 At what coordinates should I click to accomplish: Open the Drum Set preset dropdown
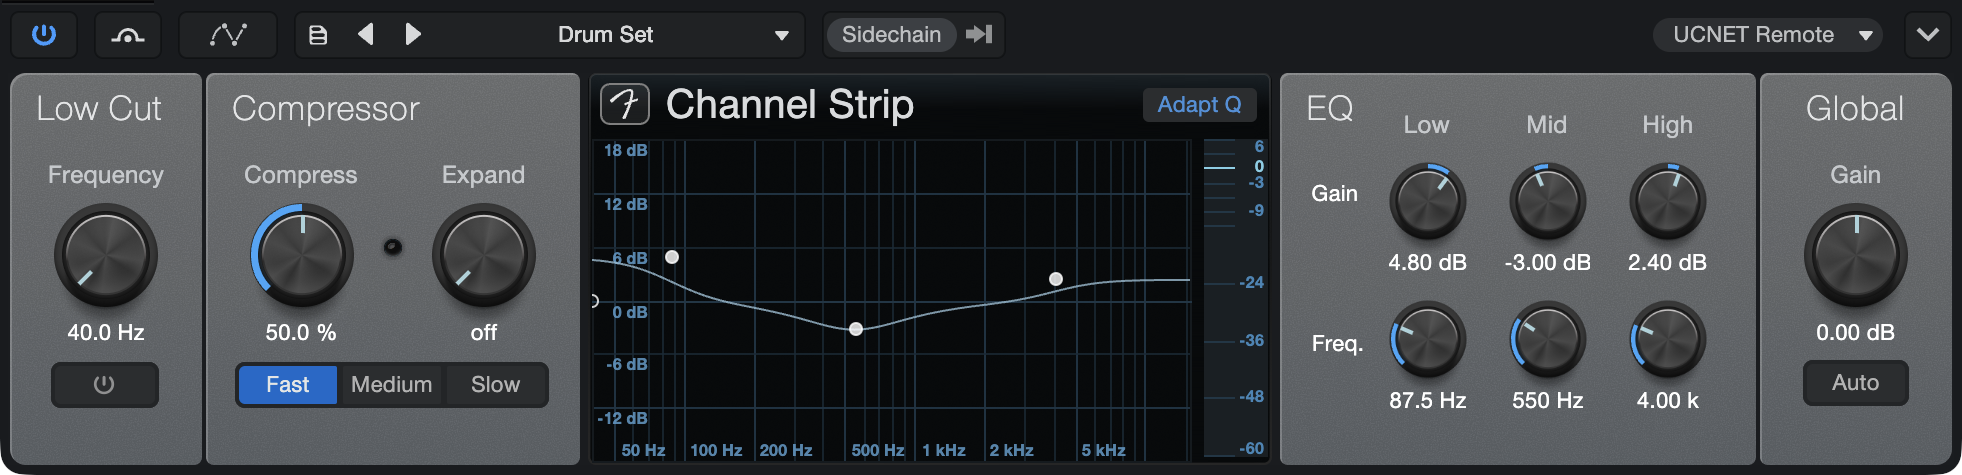tap(672, 35)
